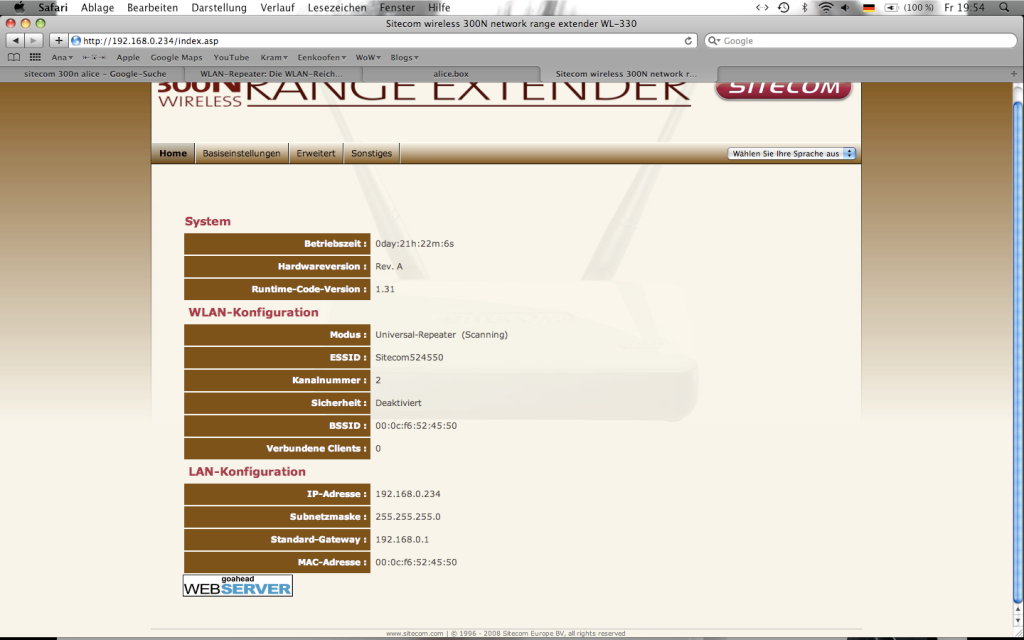This screenshot has height=640, width=1024.
Task: Open the symbol-named bookmark after Ana
Action: [94, 57]
